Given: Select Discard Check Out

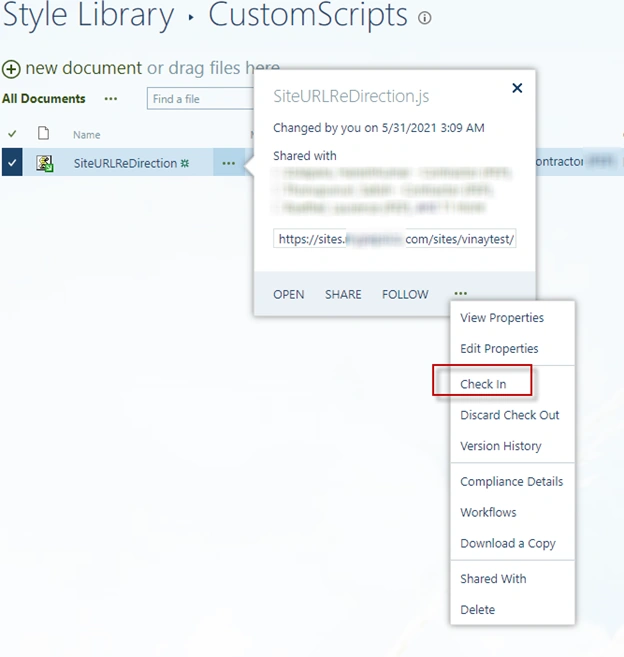Looking at the screenshot, I should coord(509,415).
